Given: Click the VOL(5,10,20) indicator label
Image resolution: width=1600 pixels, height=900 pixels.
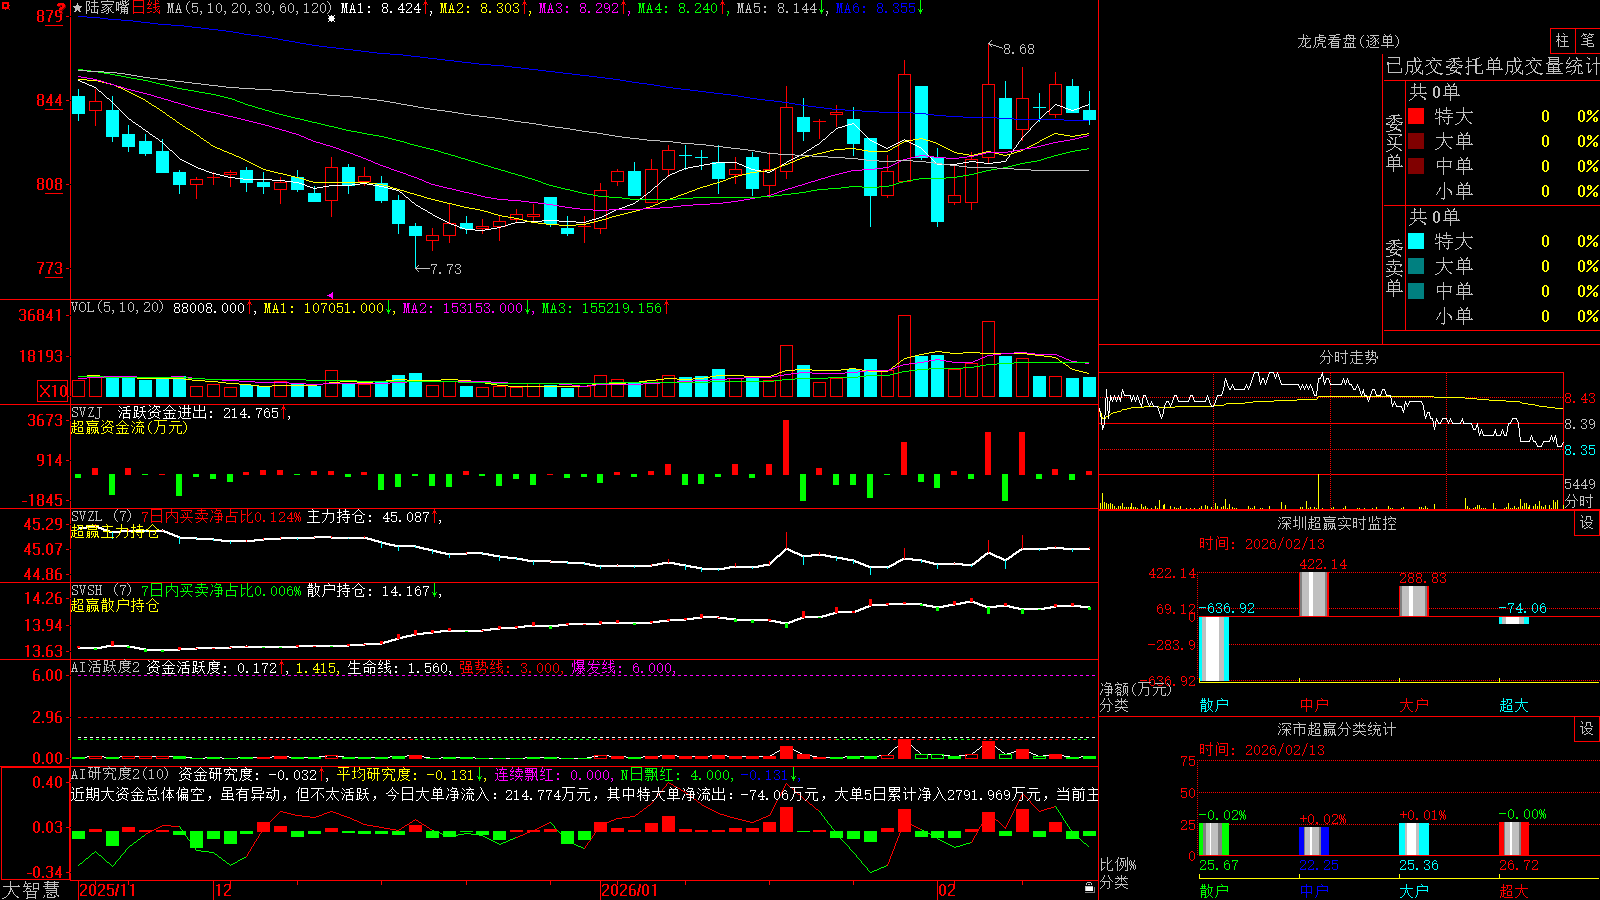Looking at the screenshot, I should [117, 308].
